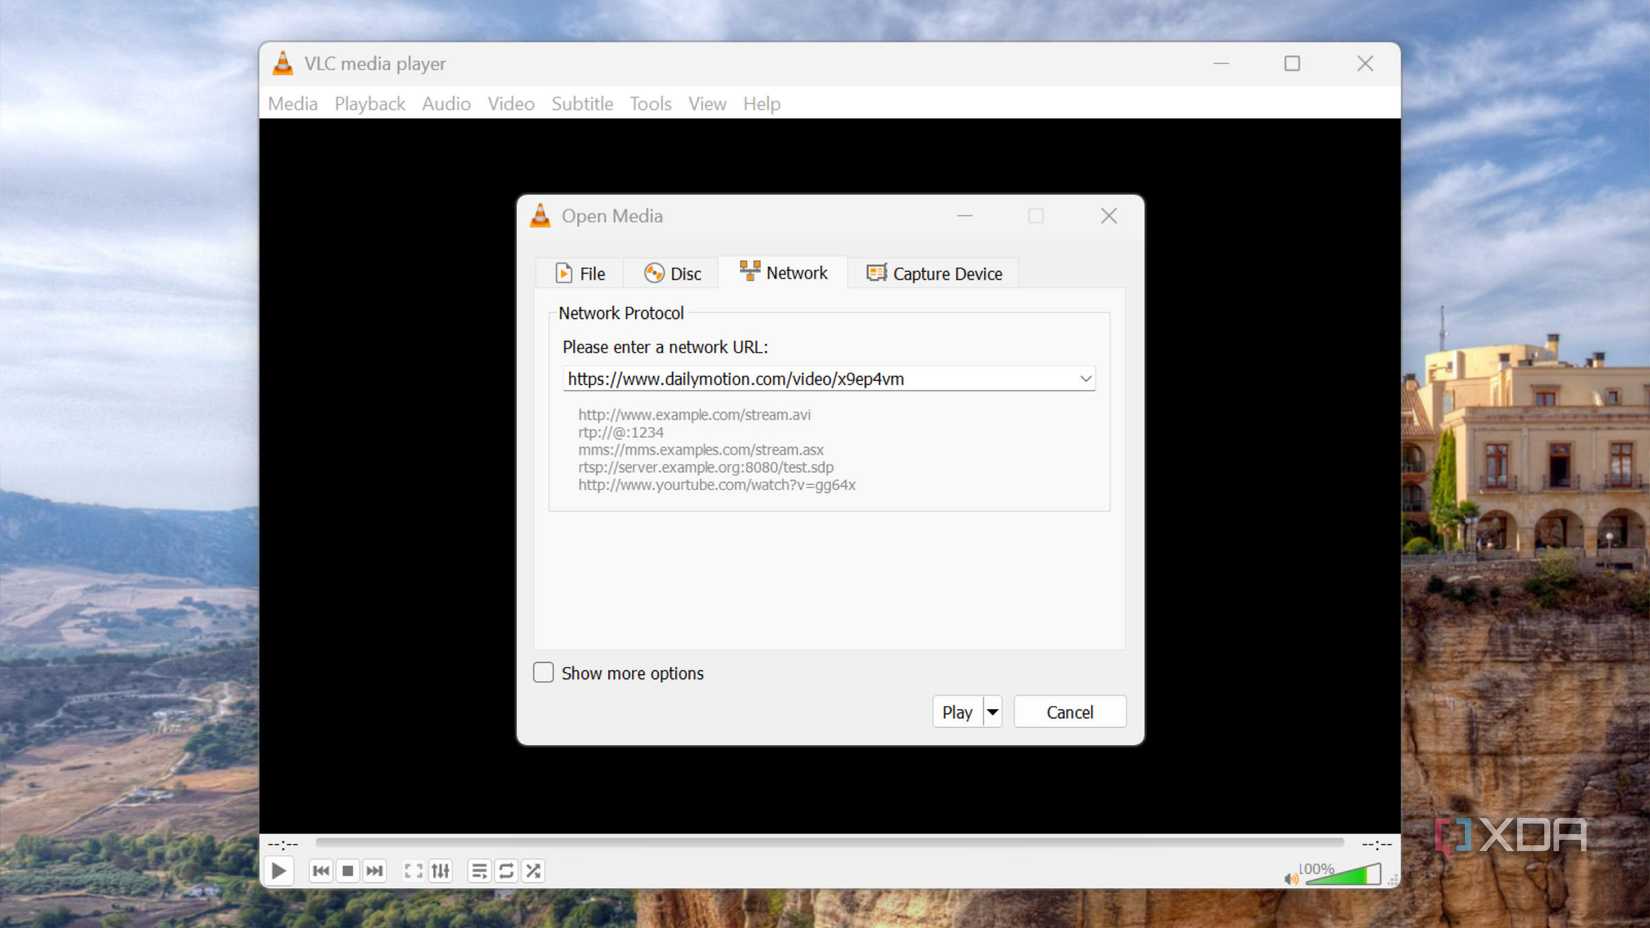
Task: Mute audio via the speaker icon
Action: click(x=1290, y=876)
